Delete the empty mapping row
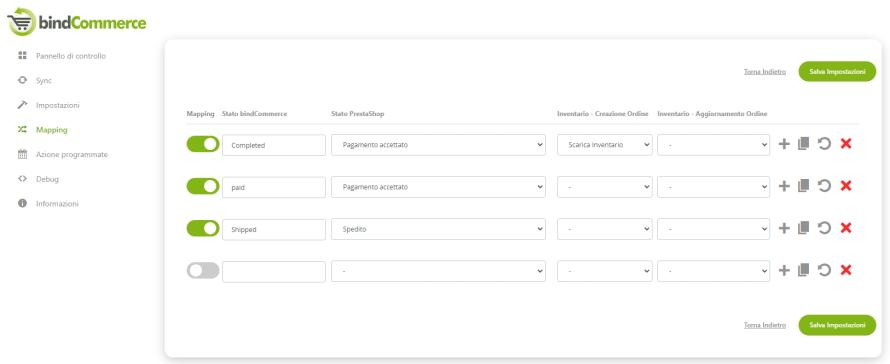Screen dimensions: 890x364 [x=846, y=270]
